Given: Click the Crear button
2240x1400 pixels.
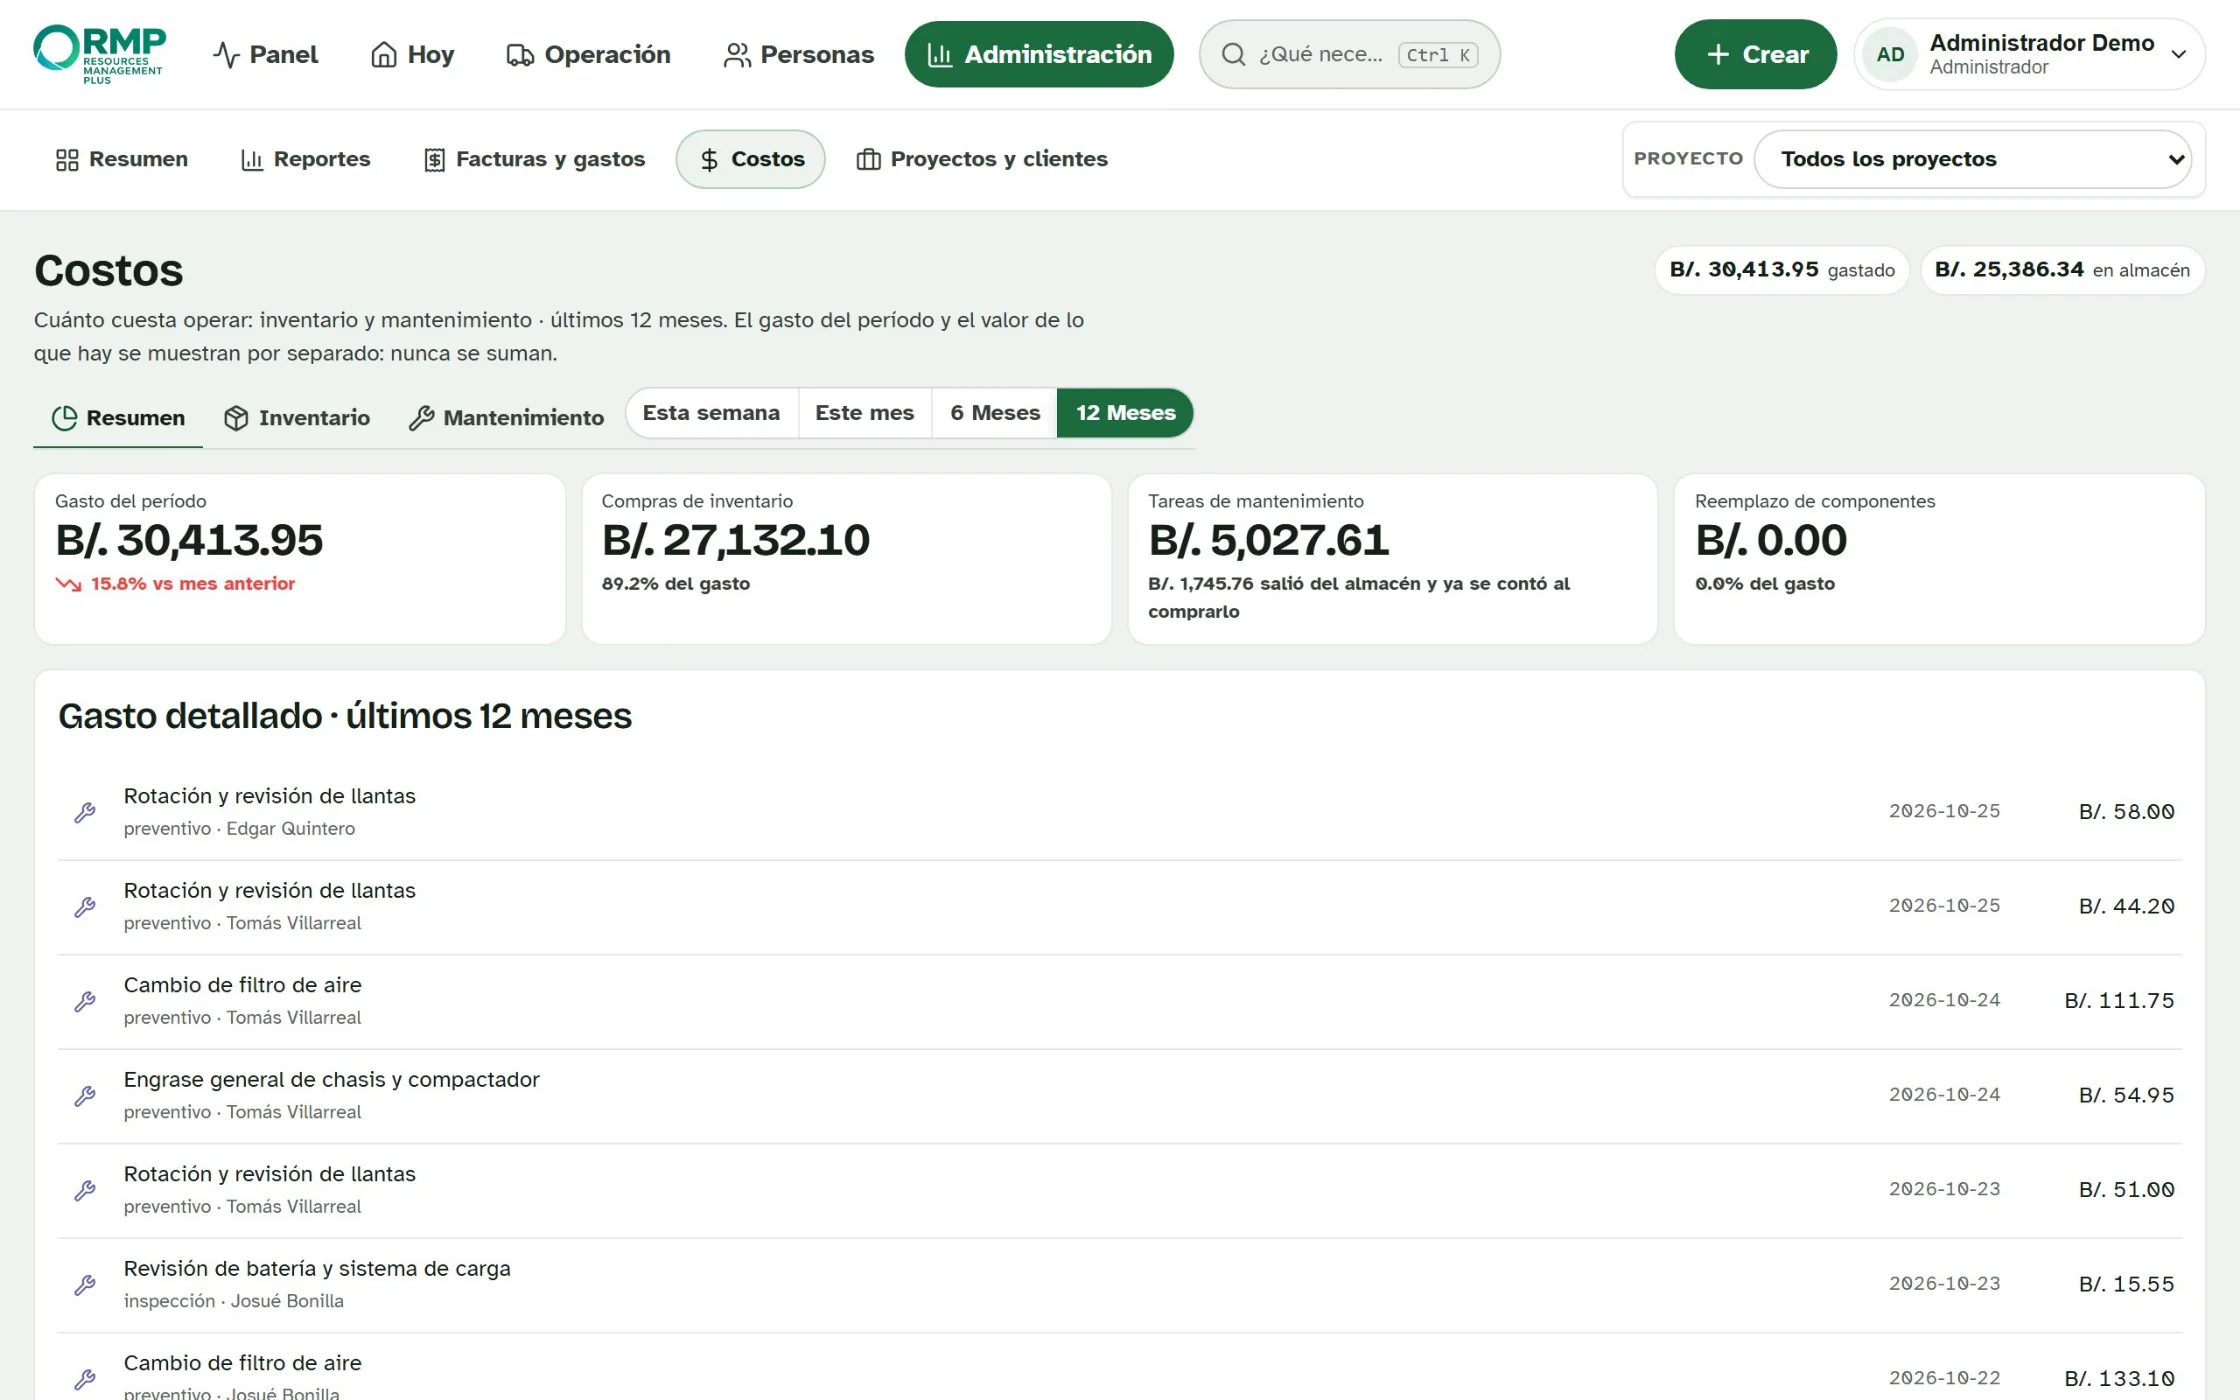Looking at the screenshot, I should 1755,54.
